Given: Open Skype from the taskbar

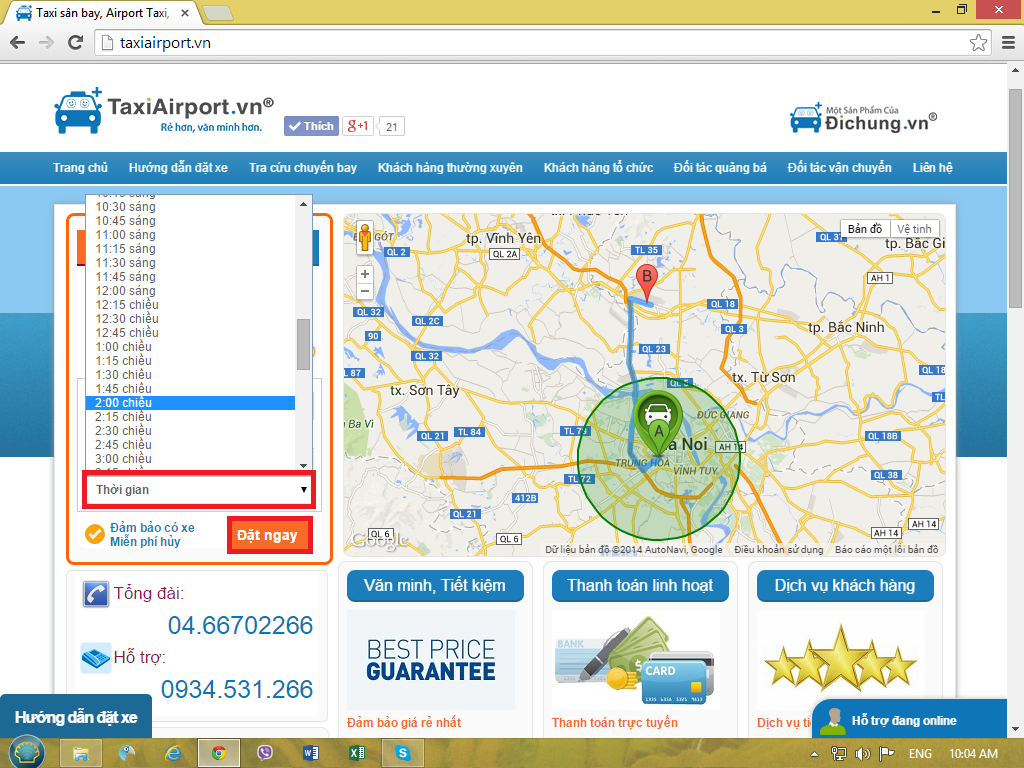Looking at the screenshot, I should [x=402, y=753].
